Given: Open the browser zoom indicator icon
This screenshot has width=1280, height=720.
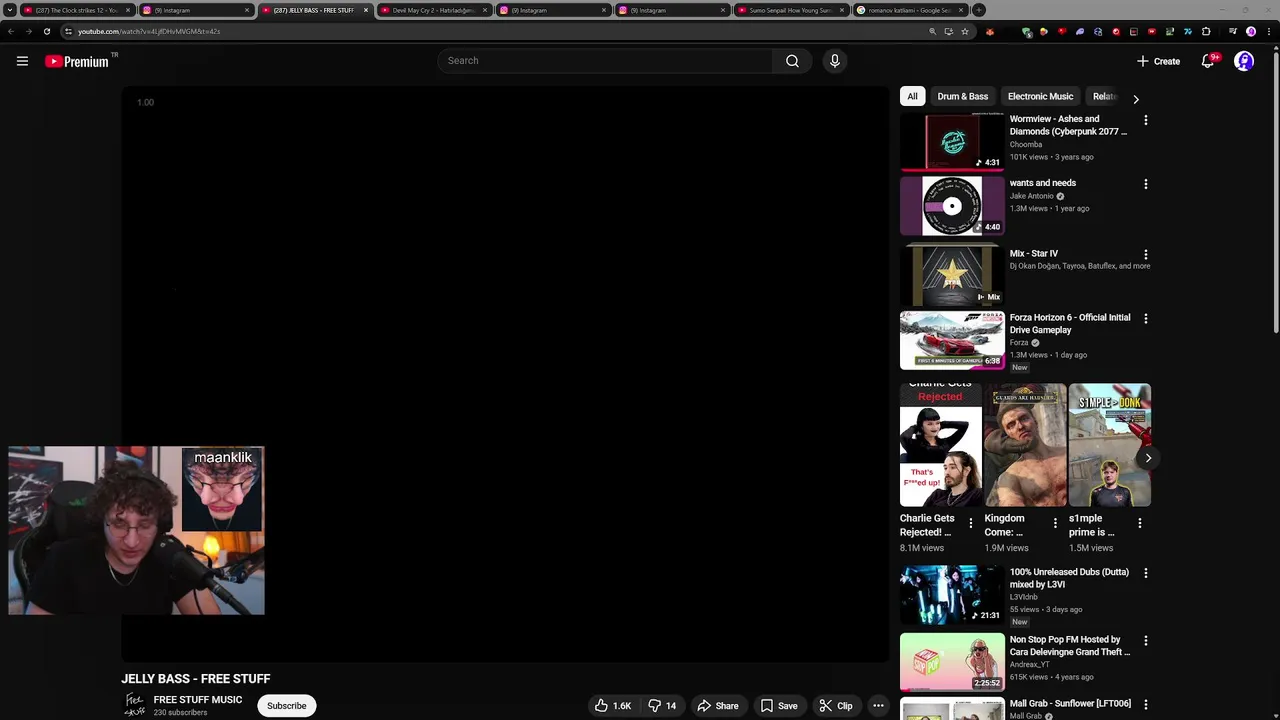Looking at the screenshot, I should [933, 31].
